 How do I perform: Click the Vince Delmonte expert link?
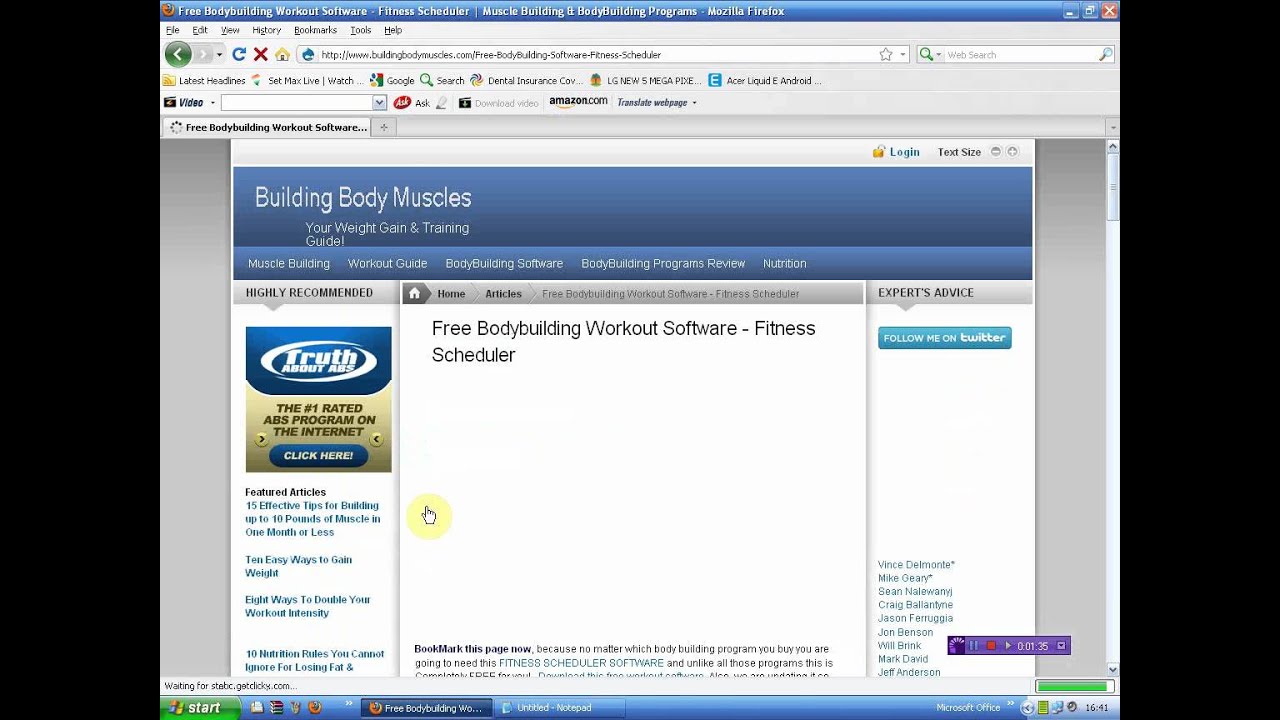(x=916, y=564)
